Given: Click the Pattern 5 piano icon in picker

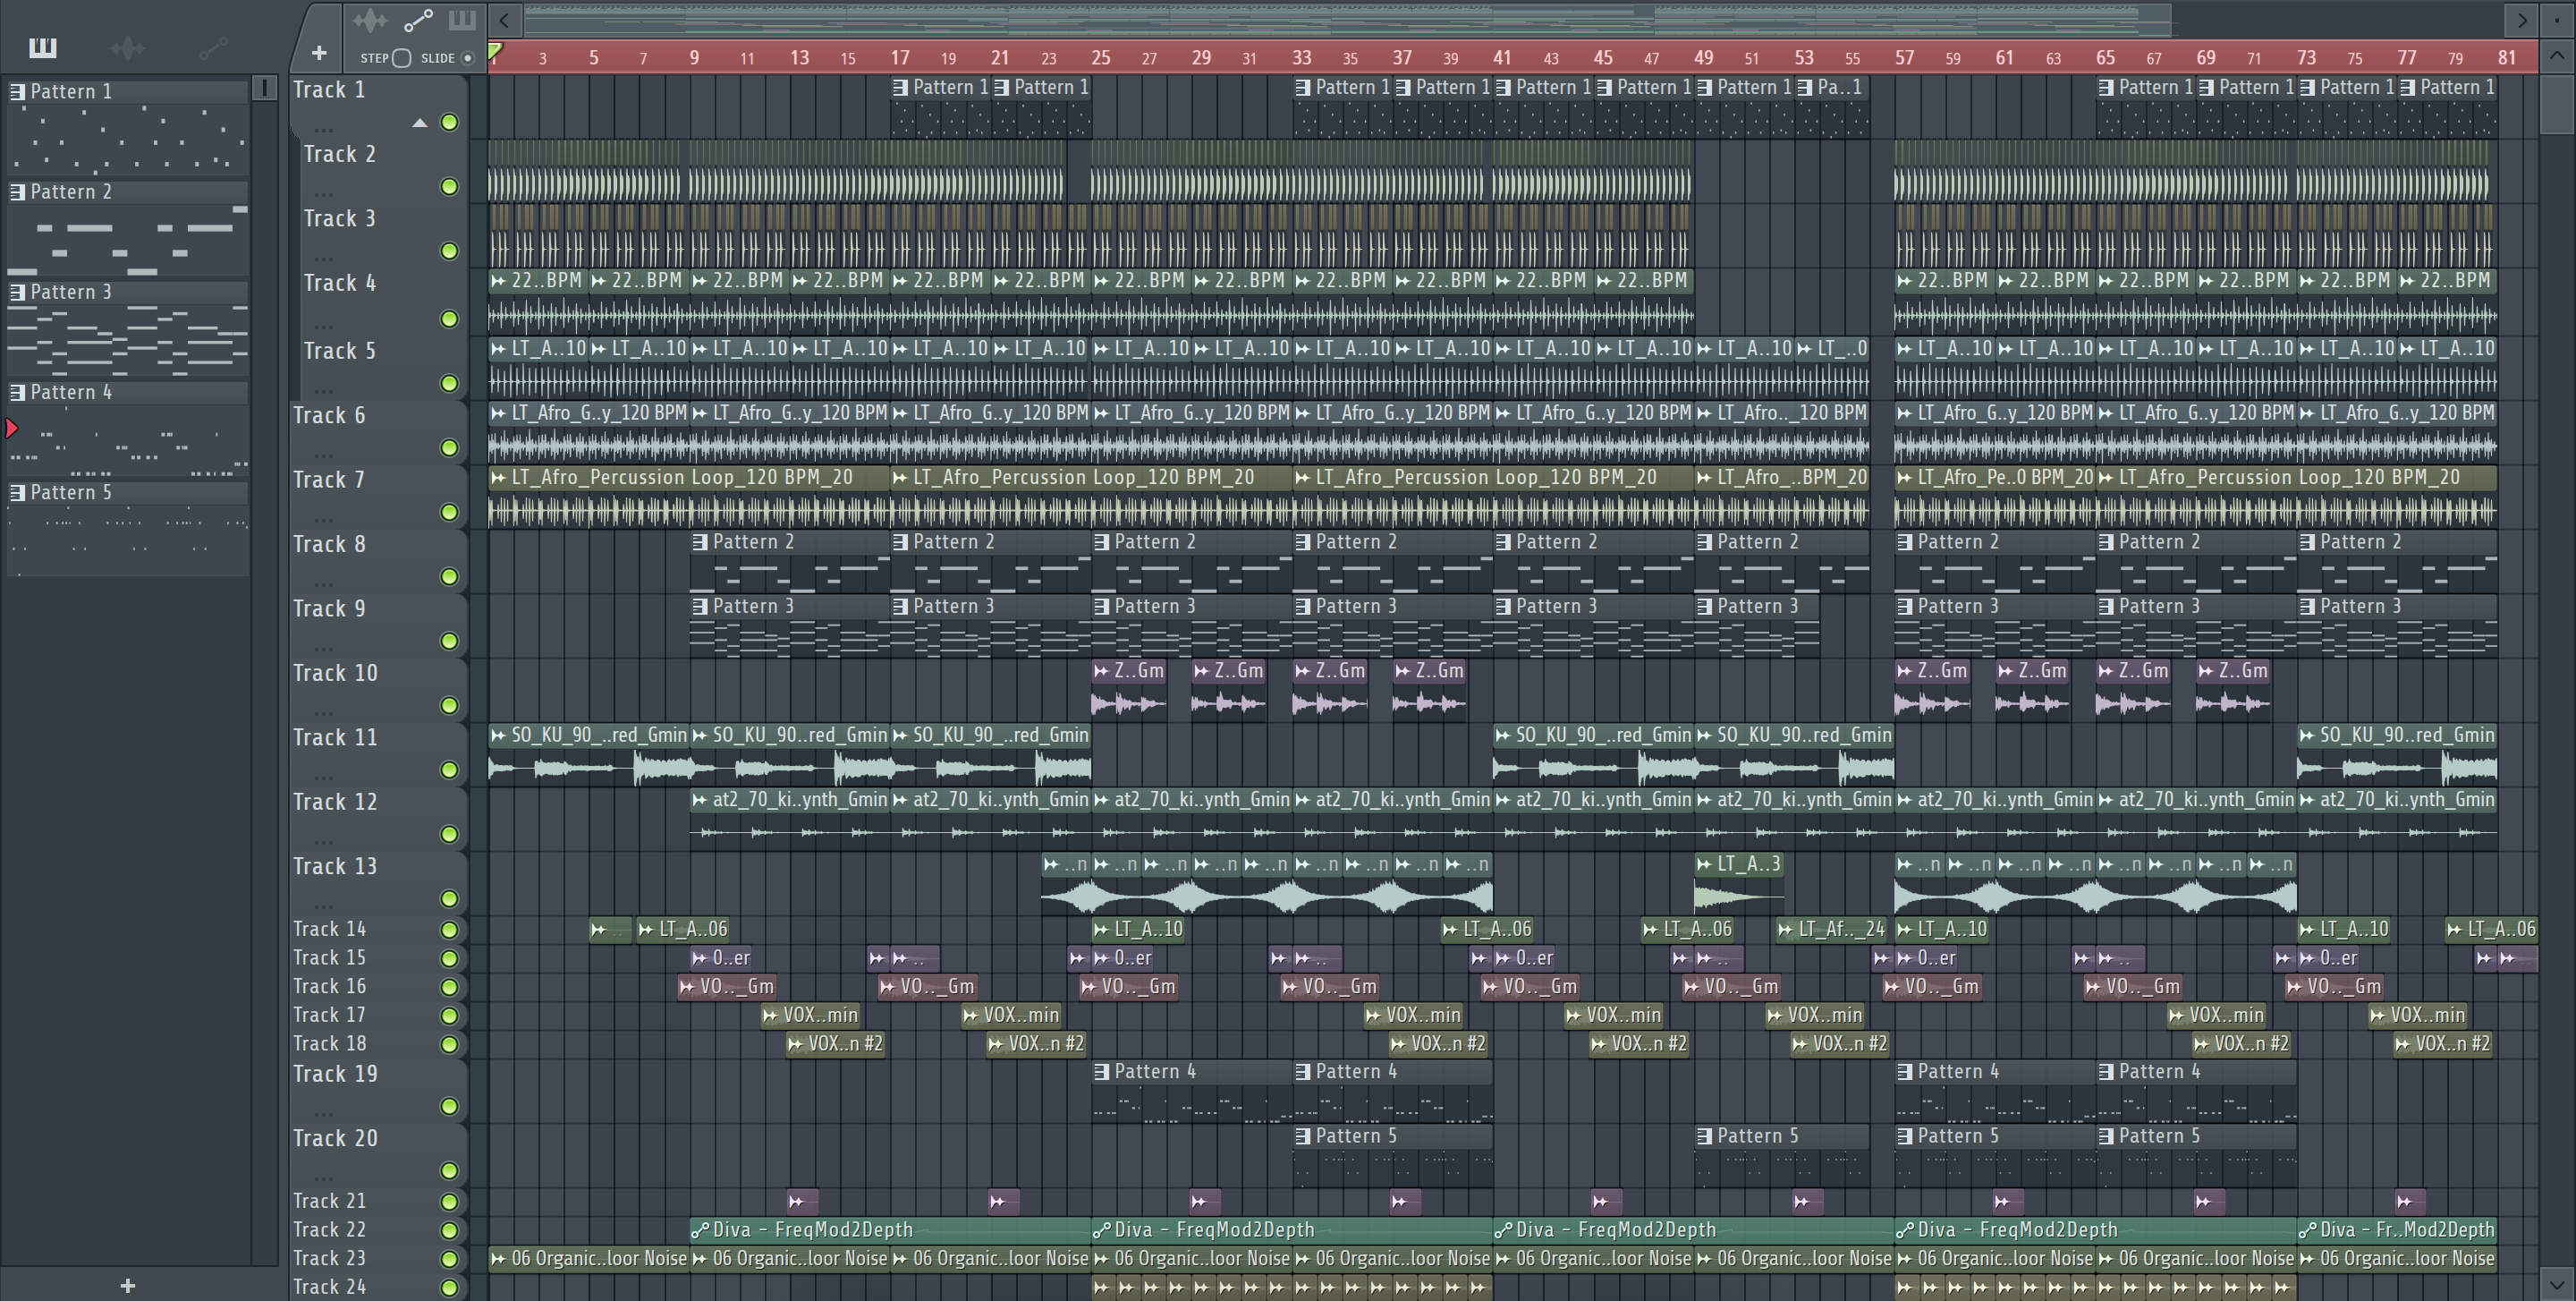Looking at the screenshot, I should tap(17, 492).
